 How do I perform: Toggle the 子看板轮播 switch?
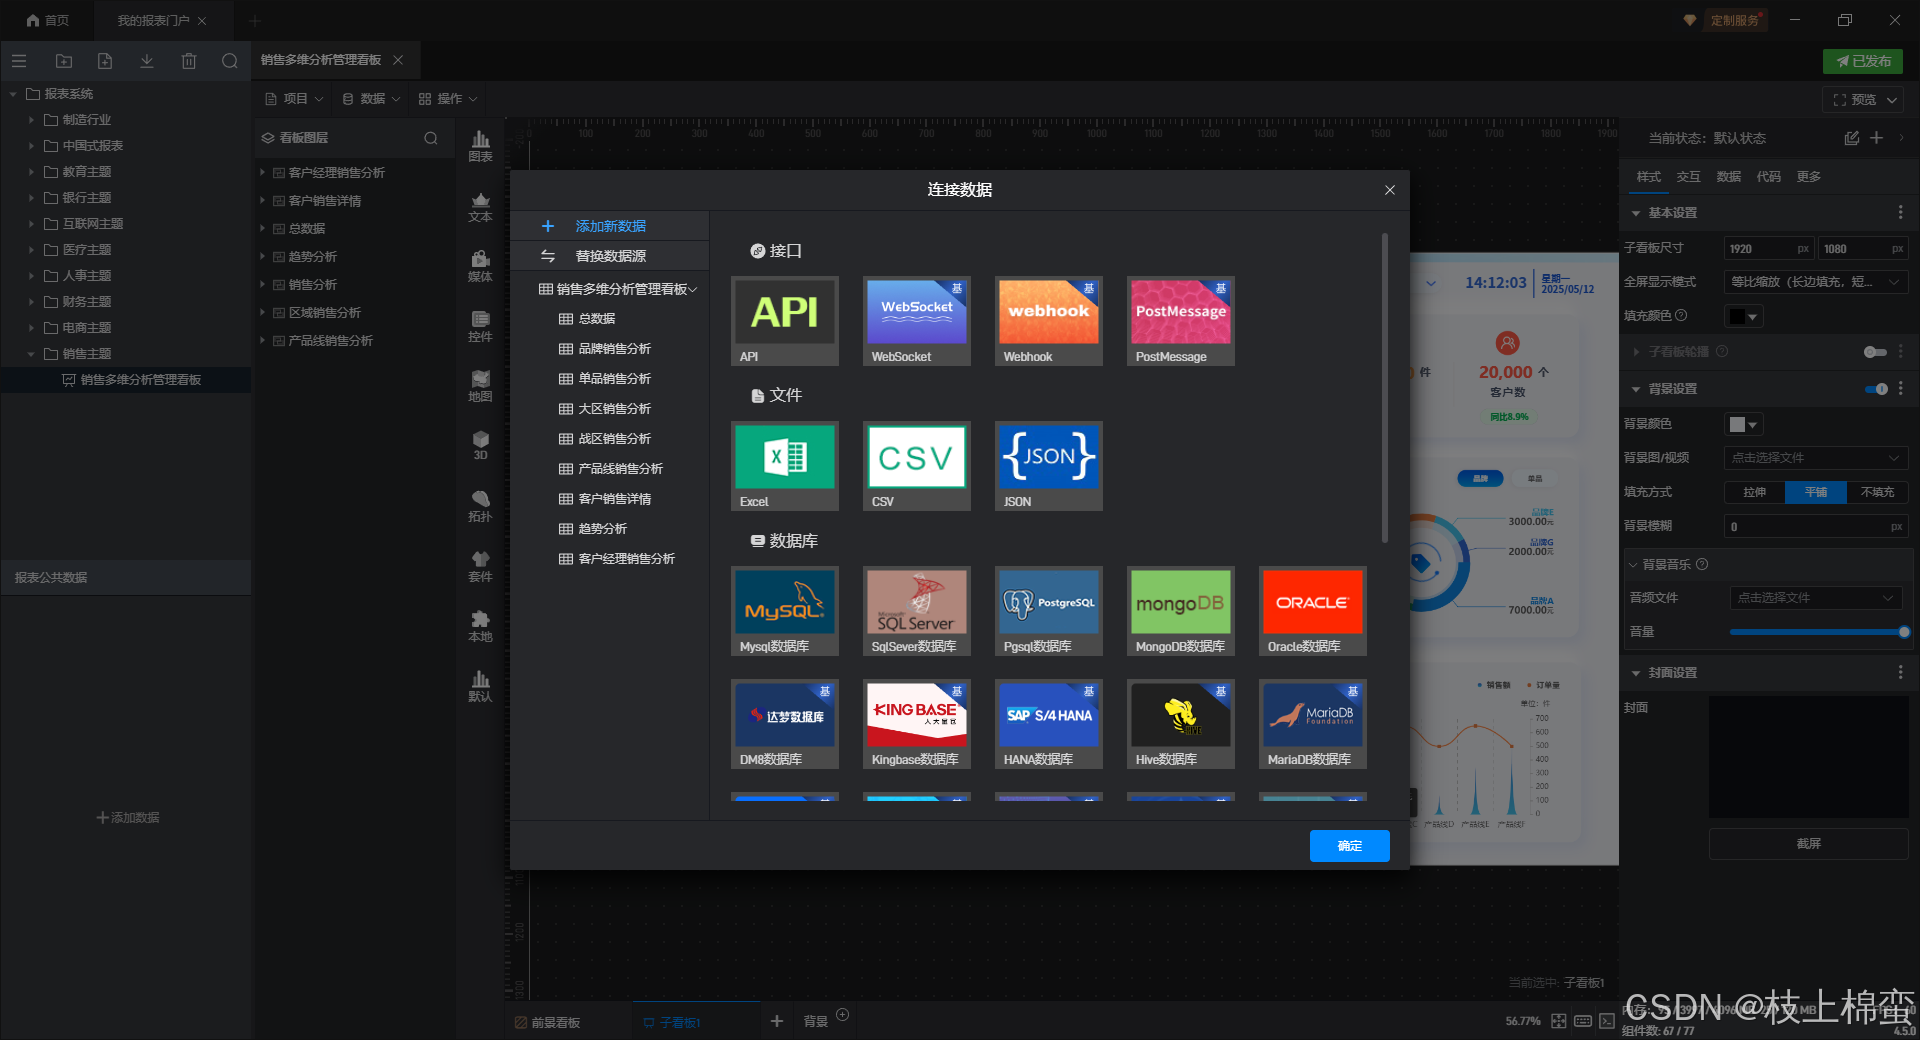1875,352
